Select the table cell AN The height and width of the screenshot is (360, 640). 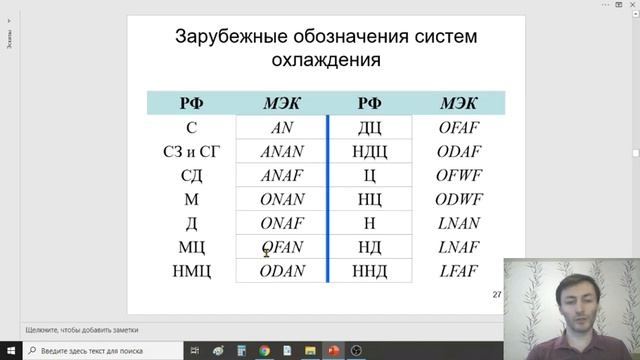click(282, 127)
